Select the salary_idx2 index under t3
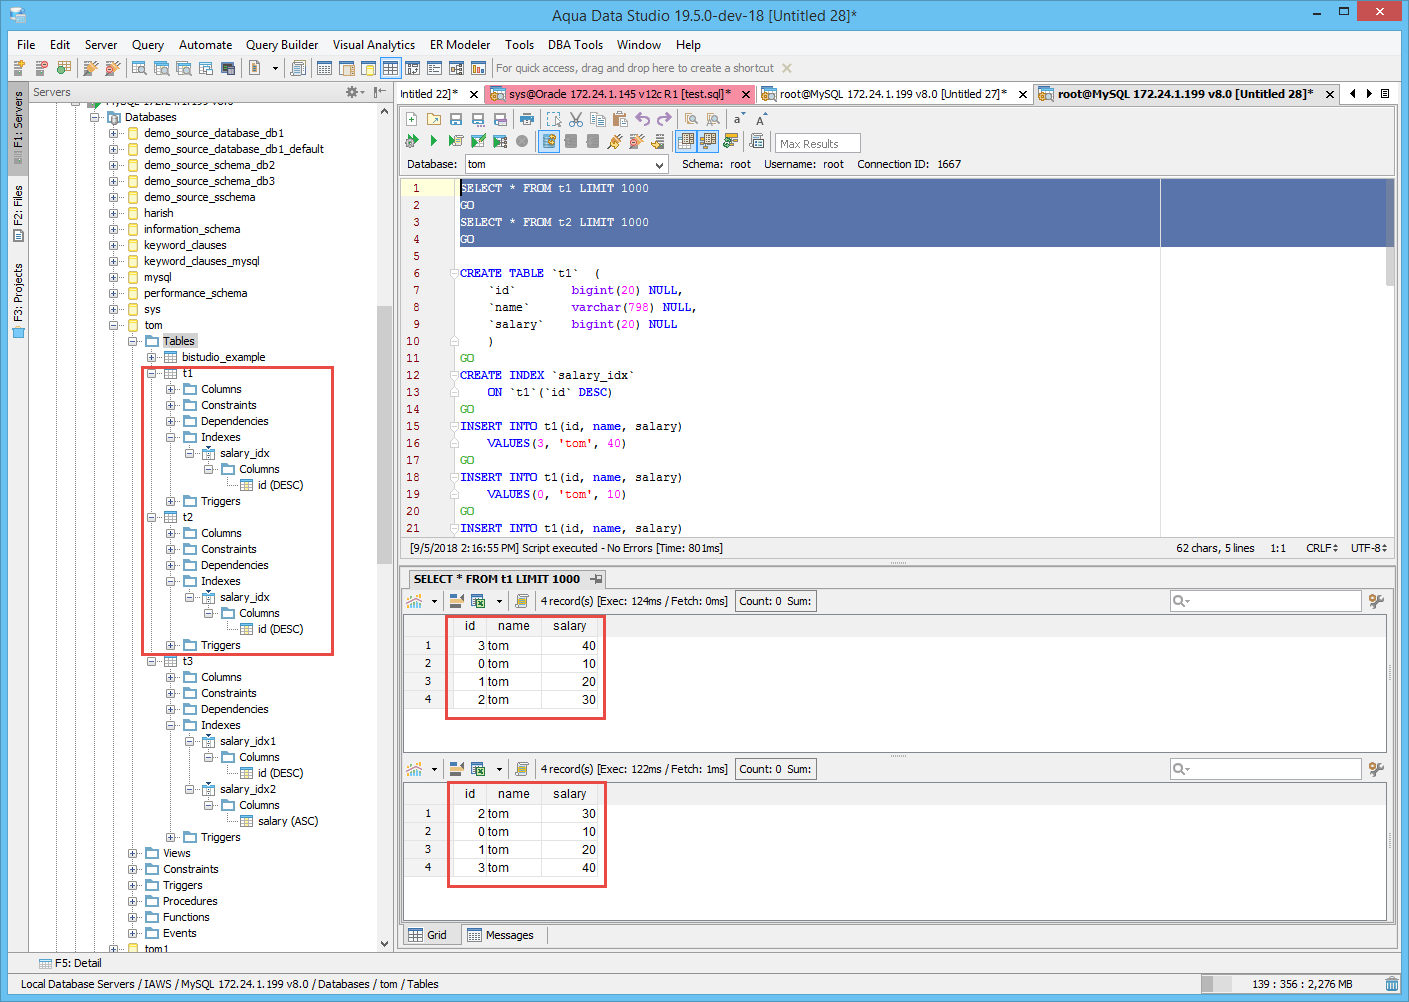 (248, 789)
